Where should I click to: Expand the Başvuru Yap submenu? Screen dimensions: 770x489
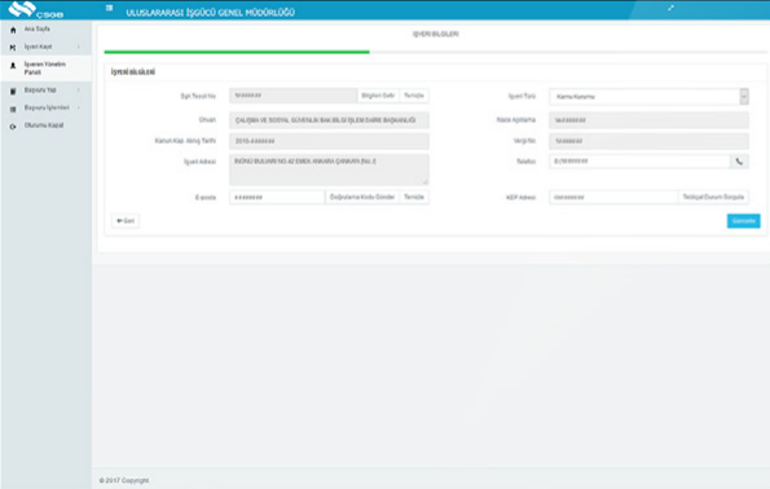click(46, 90)
